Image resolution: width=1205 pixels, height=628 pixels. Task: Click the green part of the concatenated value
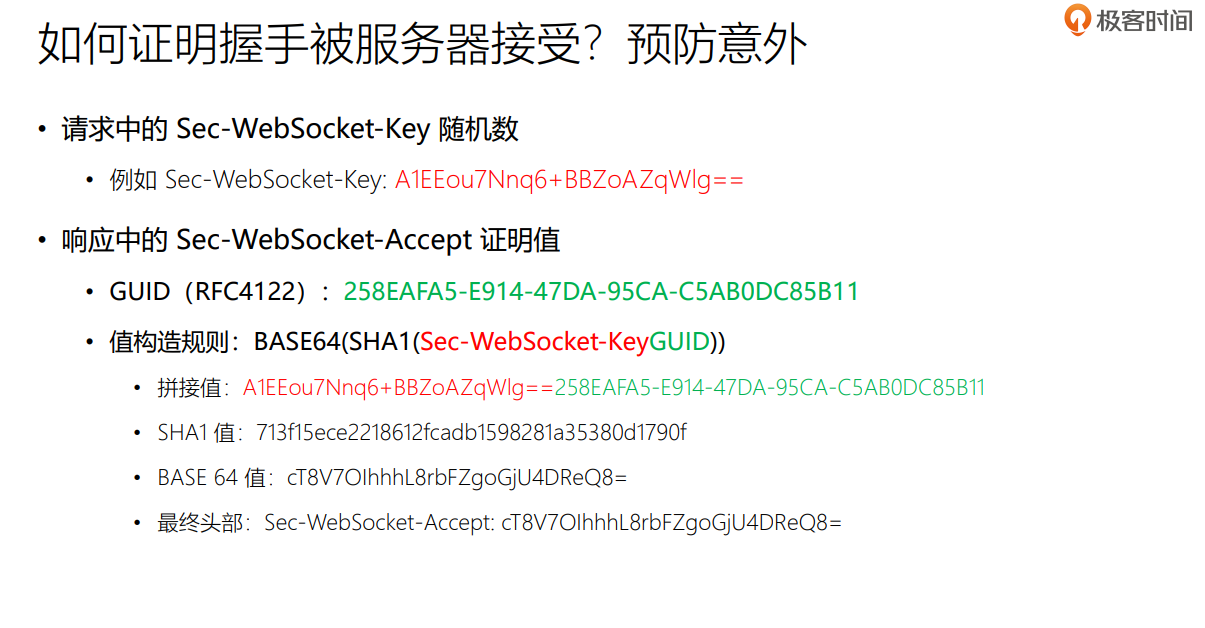pyautogui.click(x=770, y=388)
